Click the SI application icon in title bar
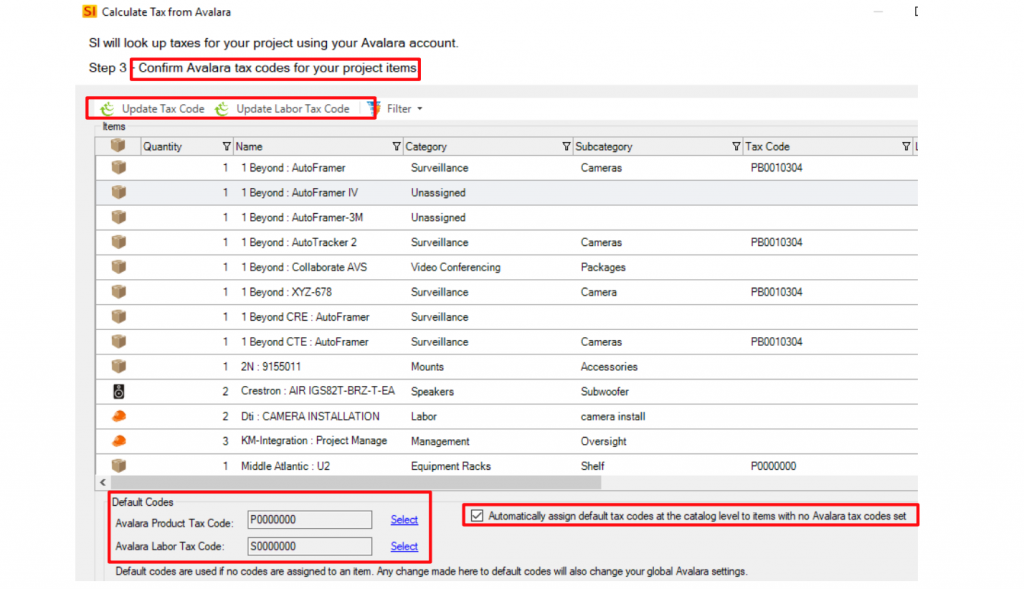This screenshot has height=589, width=1024. click(89, 12)
